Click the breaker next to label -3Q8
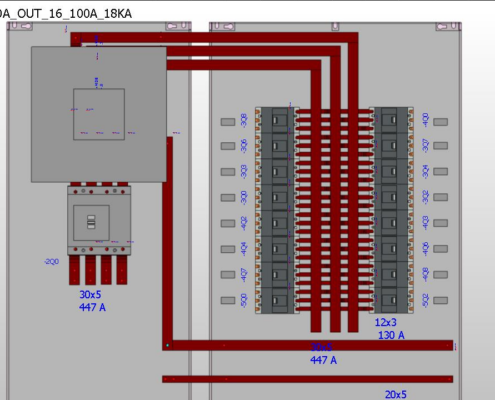 tap(277, 120)
